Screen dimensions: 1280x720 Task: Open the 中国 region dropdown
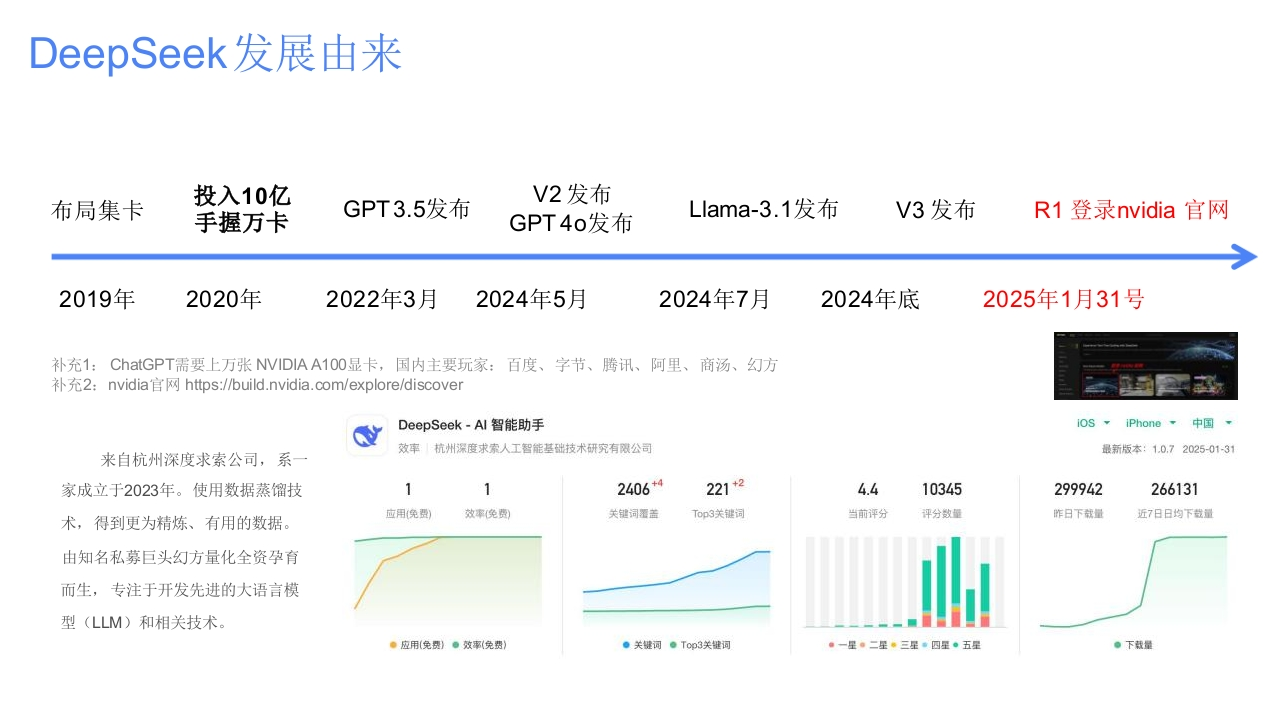pos(1212,423)
